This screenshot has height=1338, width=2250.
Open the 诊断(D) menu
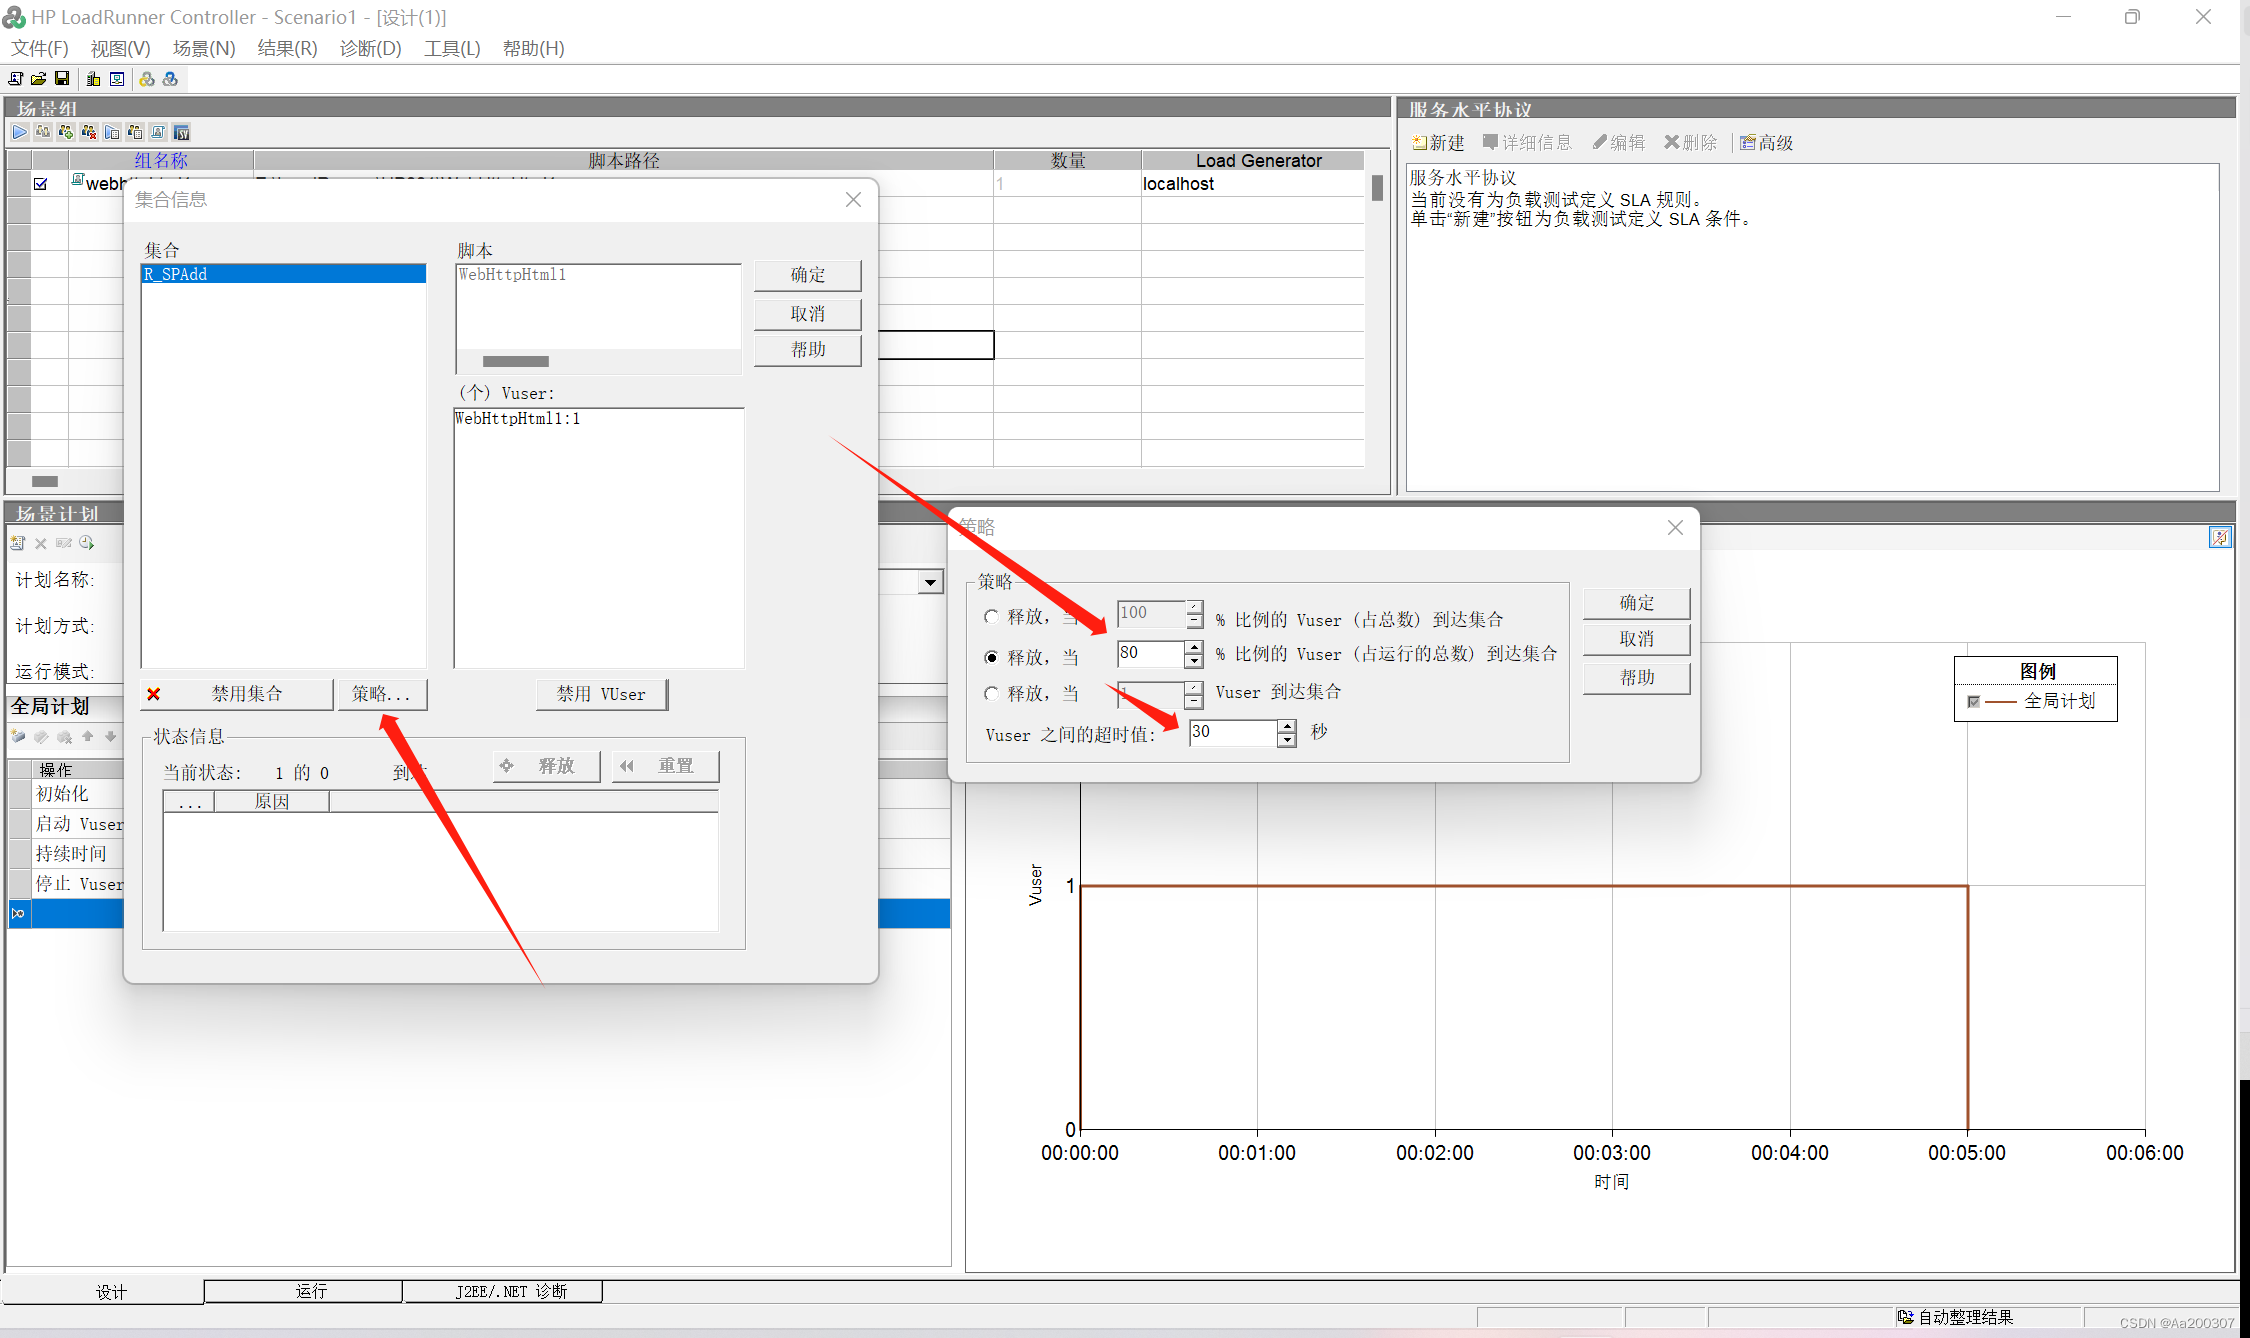tap(370, 48)
